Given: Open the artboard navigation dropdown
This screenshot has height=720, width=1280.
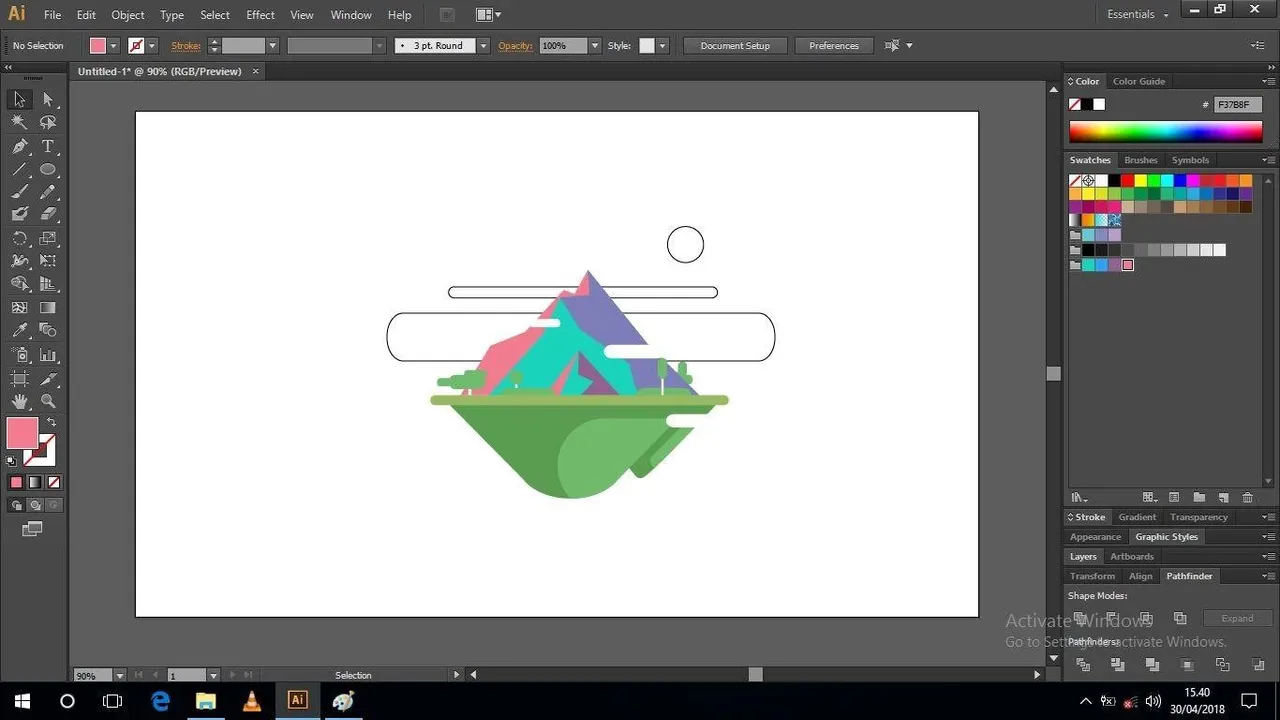Looking at the screenshot, I should pos(213,676).
